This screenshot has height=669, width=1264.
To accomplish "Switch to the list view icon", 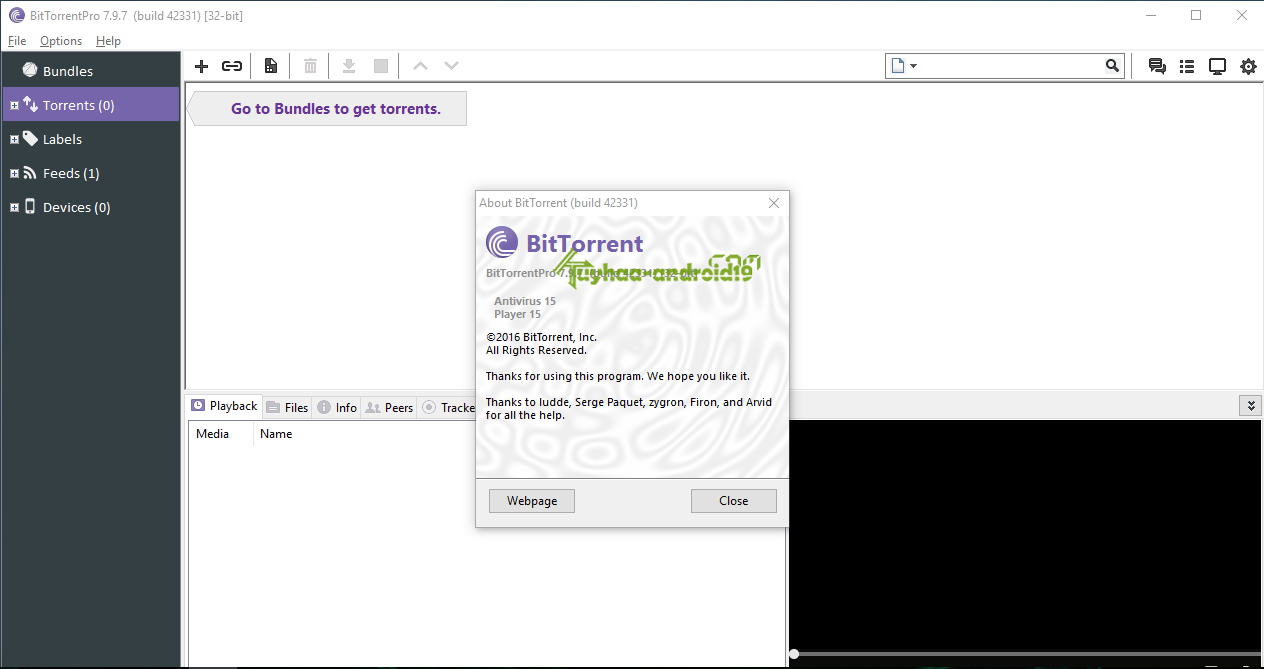I will [1187, 66].
